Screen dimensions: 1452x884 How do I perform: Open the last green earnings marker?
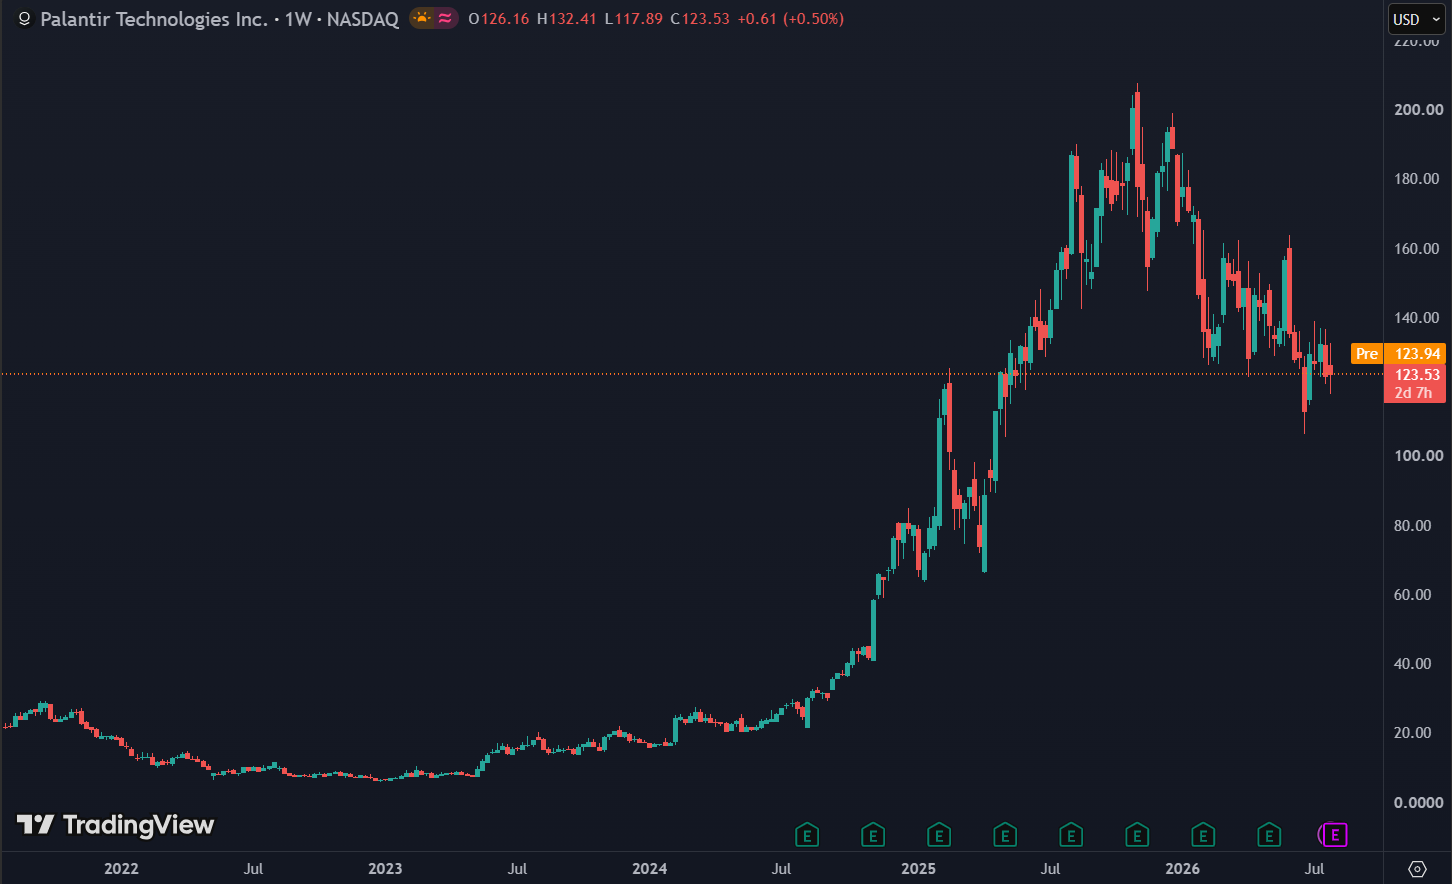point(1269,834)
